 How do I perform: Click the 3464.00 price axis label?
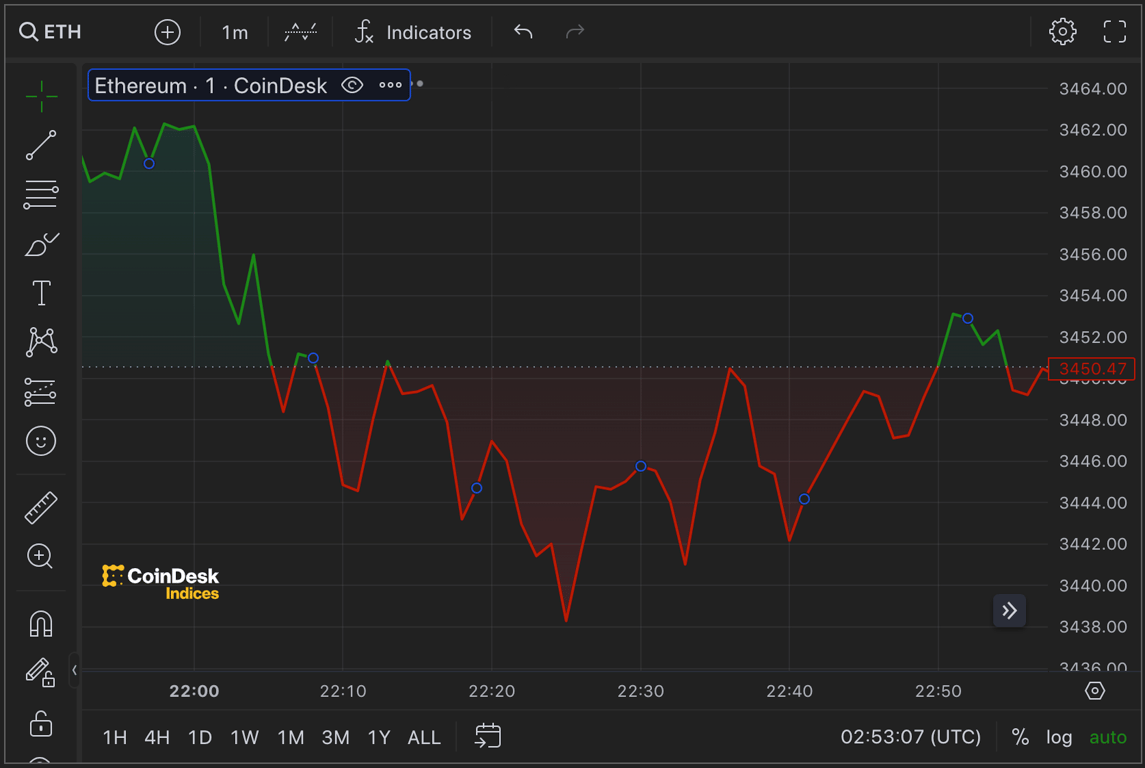(1093, 89)
